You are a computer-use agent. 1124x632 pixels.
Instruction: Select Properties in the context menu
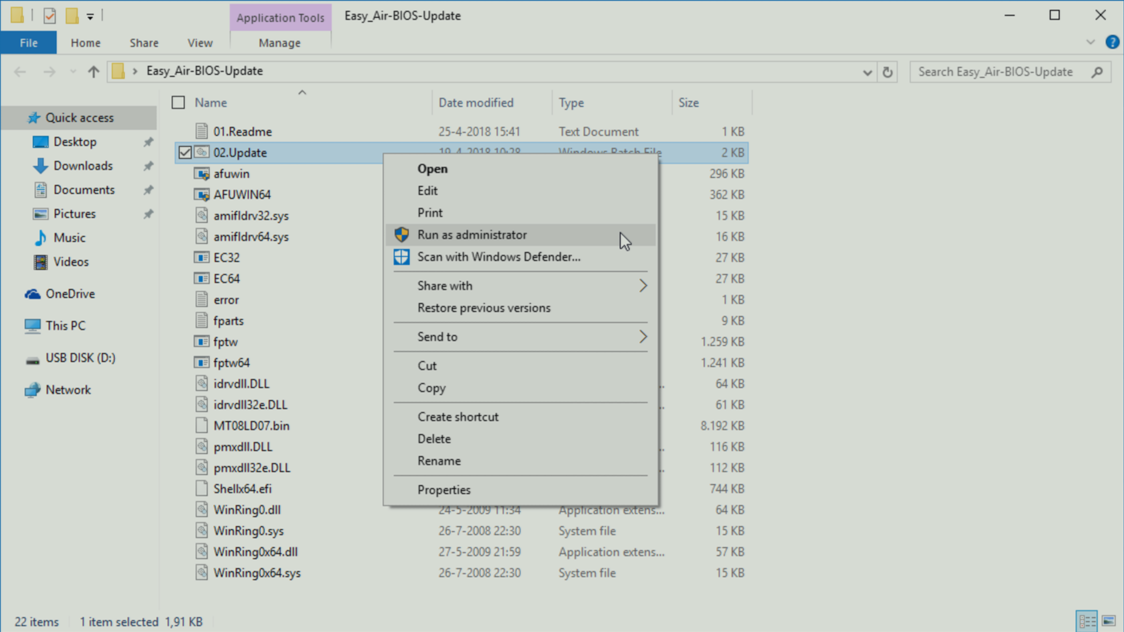coord(444,490)
